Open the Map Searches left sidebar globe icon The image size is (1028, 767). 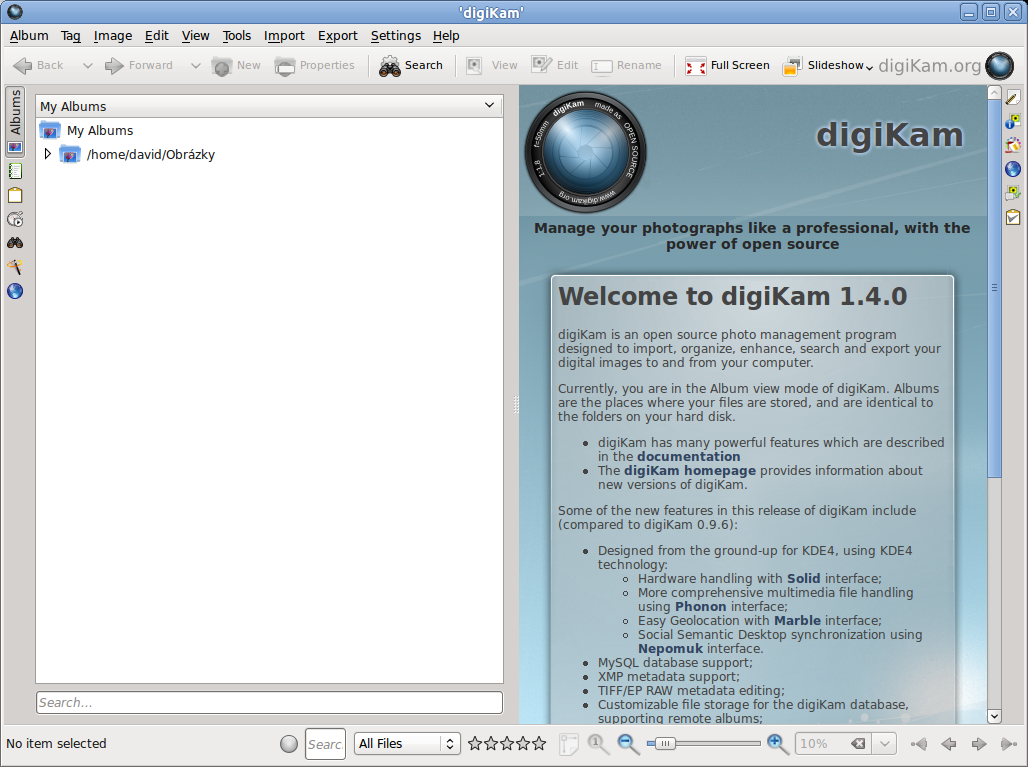[15, 291]
